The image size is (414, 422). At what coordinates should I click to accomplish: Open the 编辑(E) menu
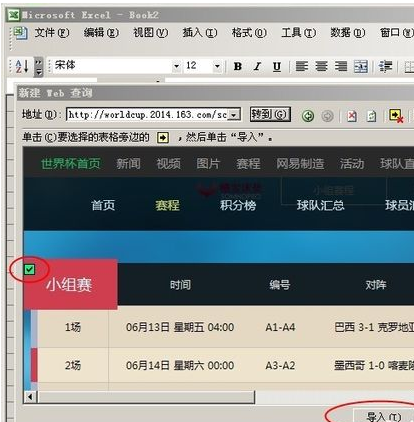click(x=101, y=33)
